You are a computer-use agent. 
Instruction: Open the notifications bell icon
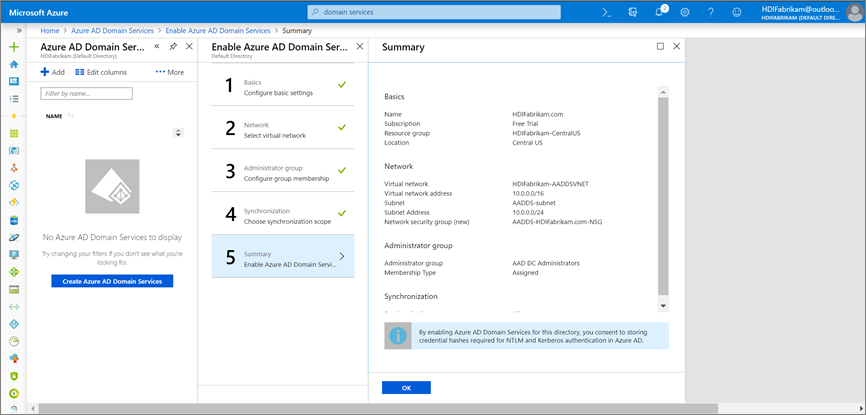[658, 12]
